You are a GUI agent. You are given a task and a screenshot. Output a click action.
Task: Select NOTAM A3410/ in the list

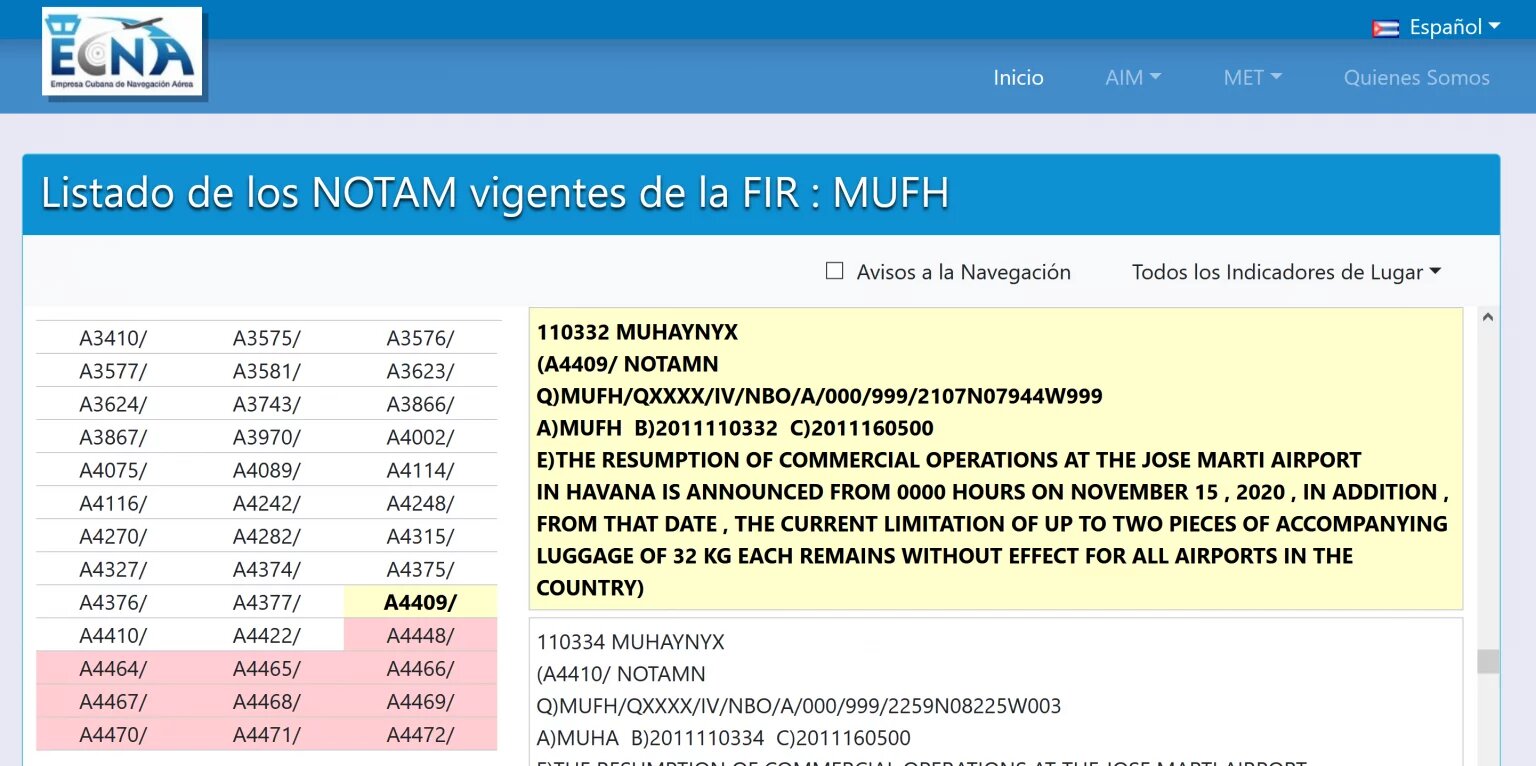coord(113,338)
